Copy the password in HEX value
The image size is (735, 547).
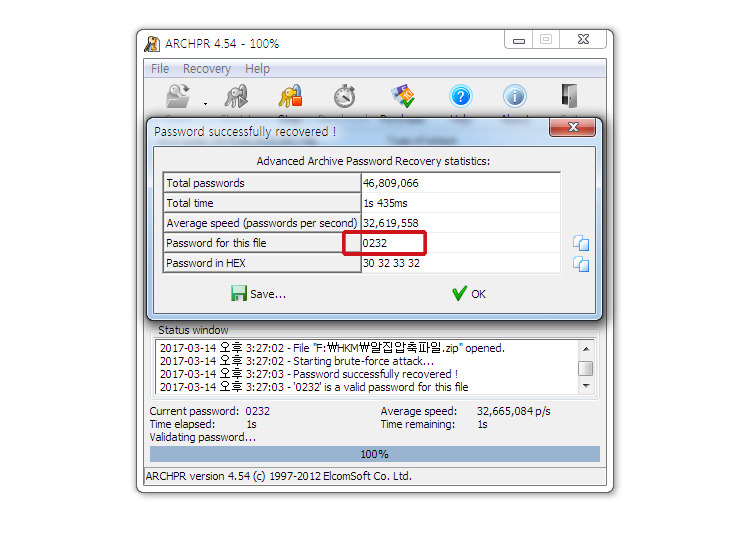(x=581, y=263)
